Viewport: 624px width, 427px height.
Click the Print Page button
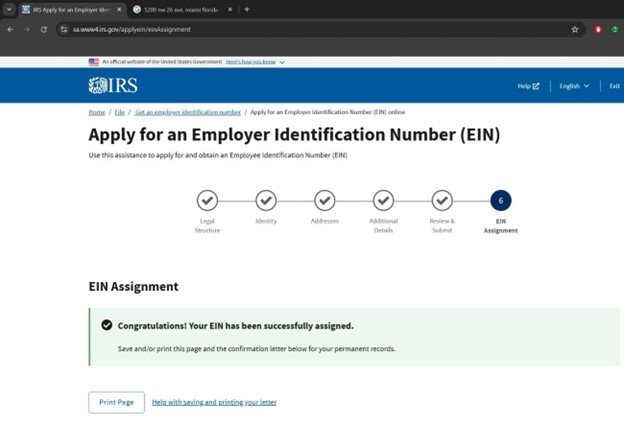pos(116,402)
